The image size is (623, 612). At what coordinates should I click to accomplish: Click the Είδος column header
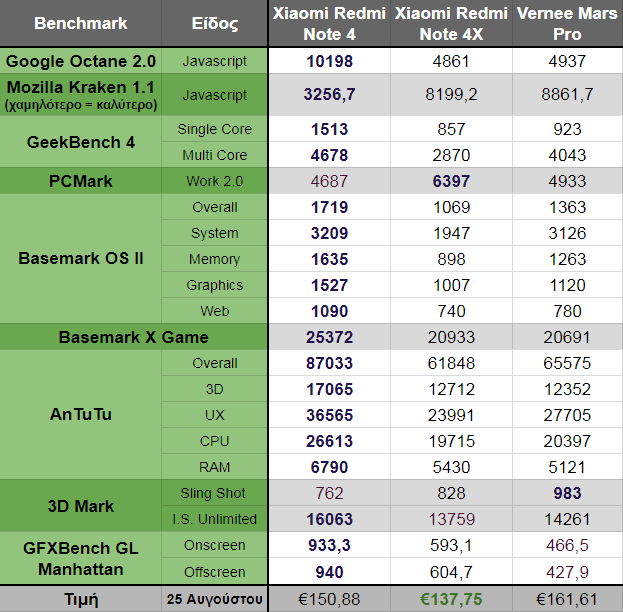pyautogui.click(x=215, y=23)
